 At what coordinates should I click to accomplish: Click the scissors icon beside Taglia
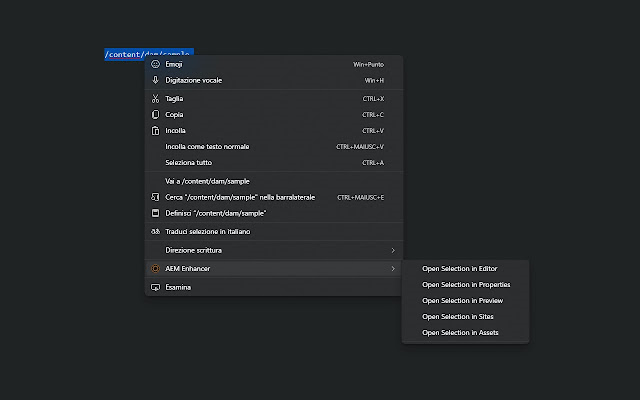coord(155,99)
